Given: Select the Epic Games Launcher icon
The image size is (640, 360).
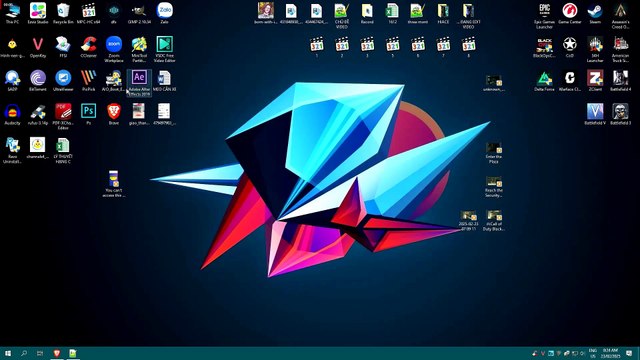Looking at the screenshot, I should pos(544,16).
